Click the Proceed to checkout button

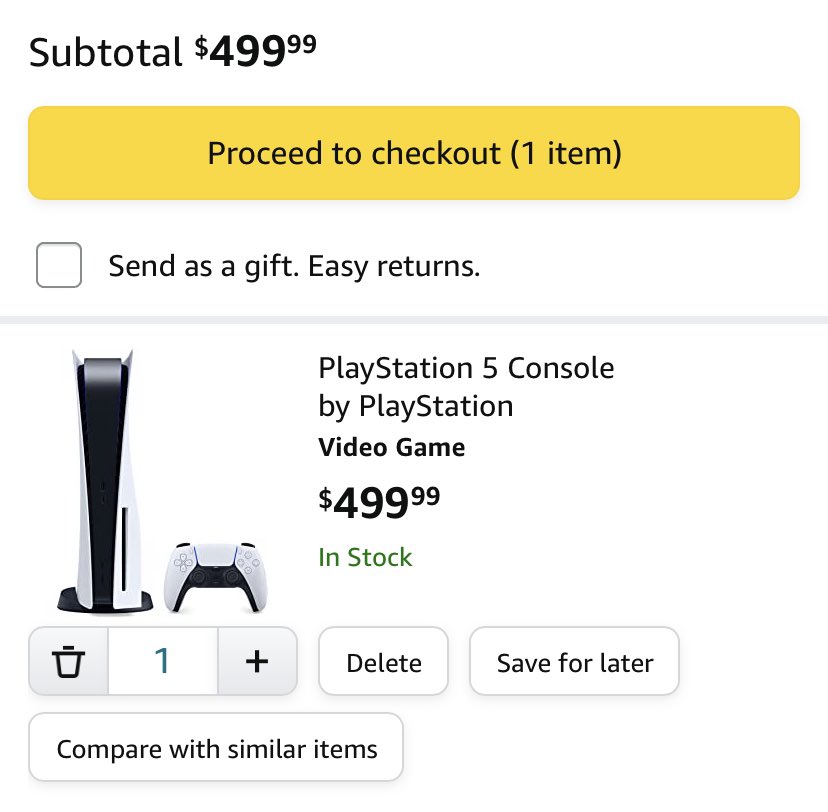coord(414,153)
